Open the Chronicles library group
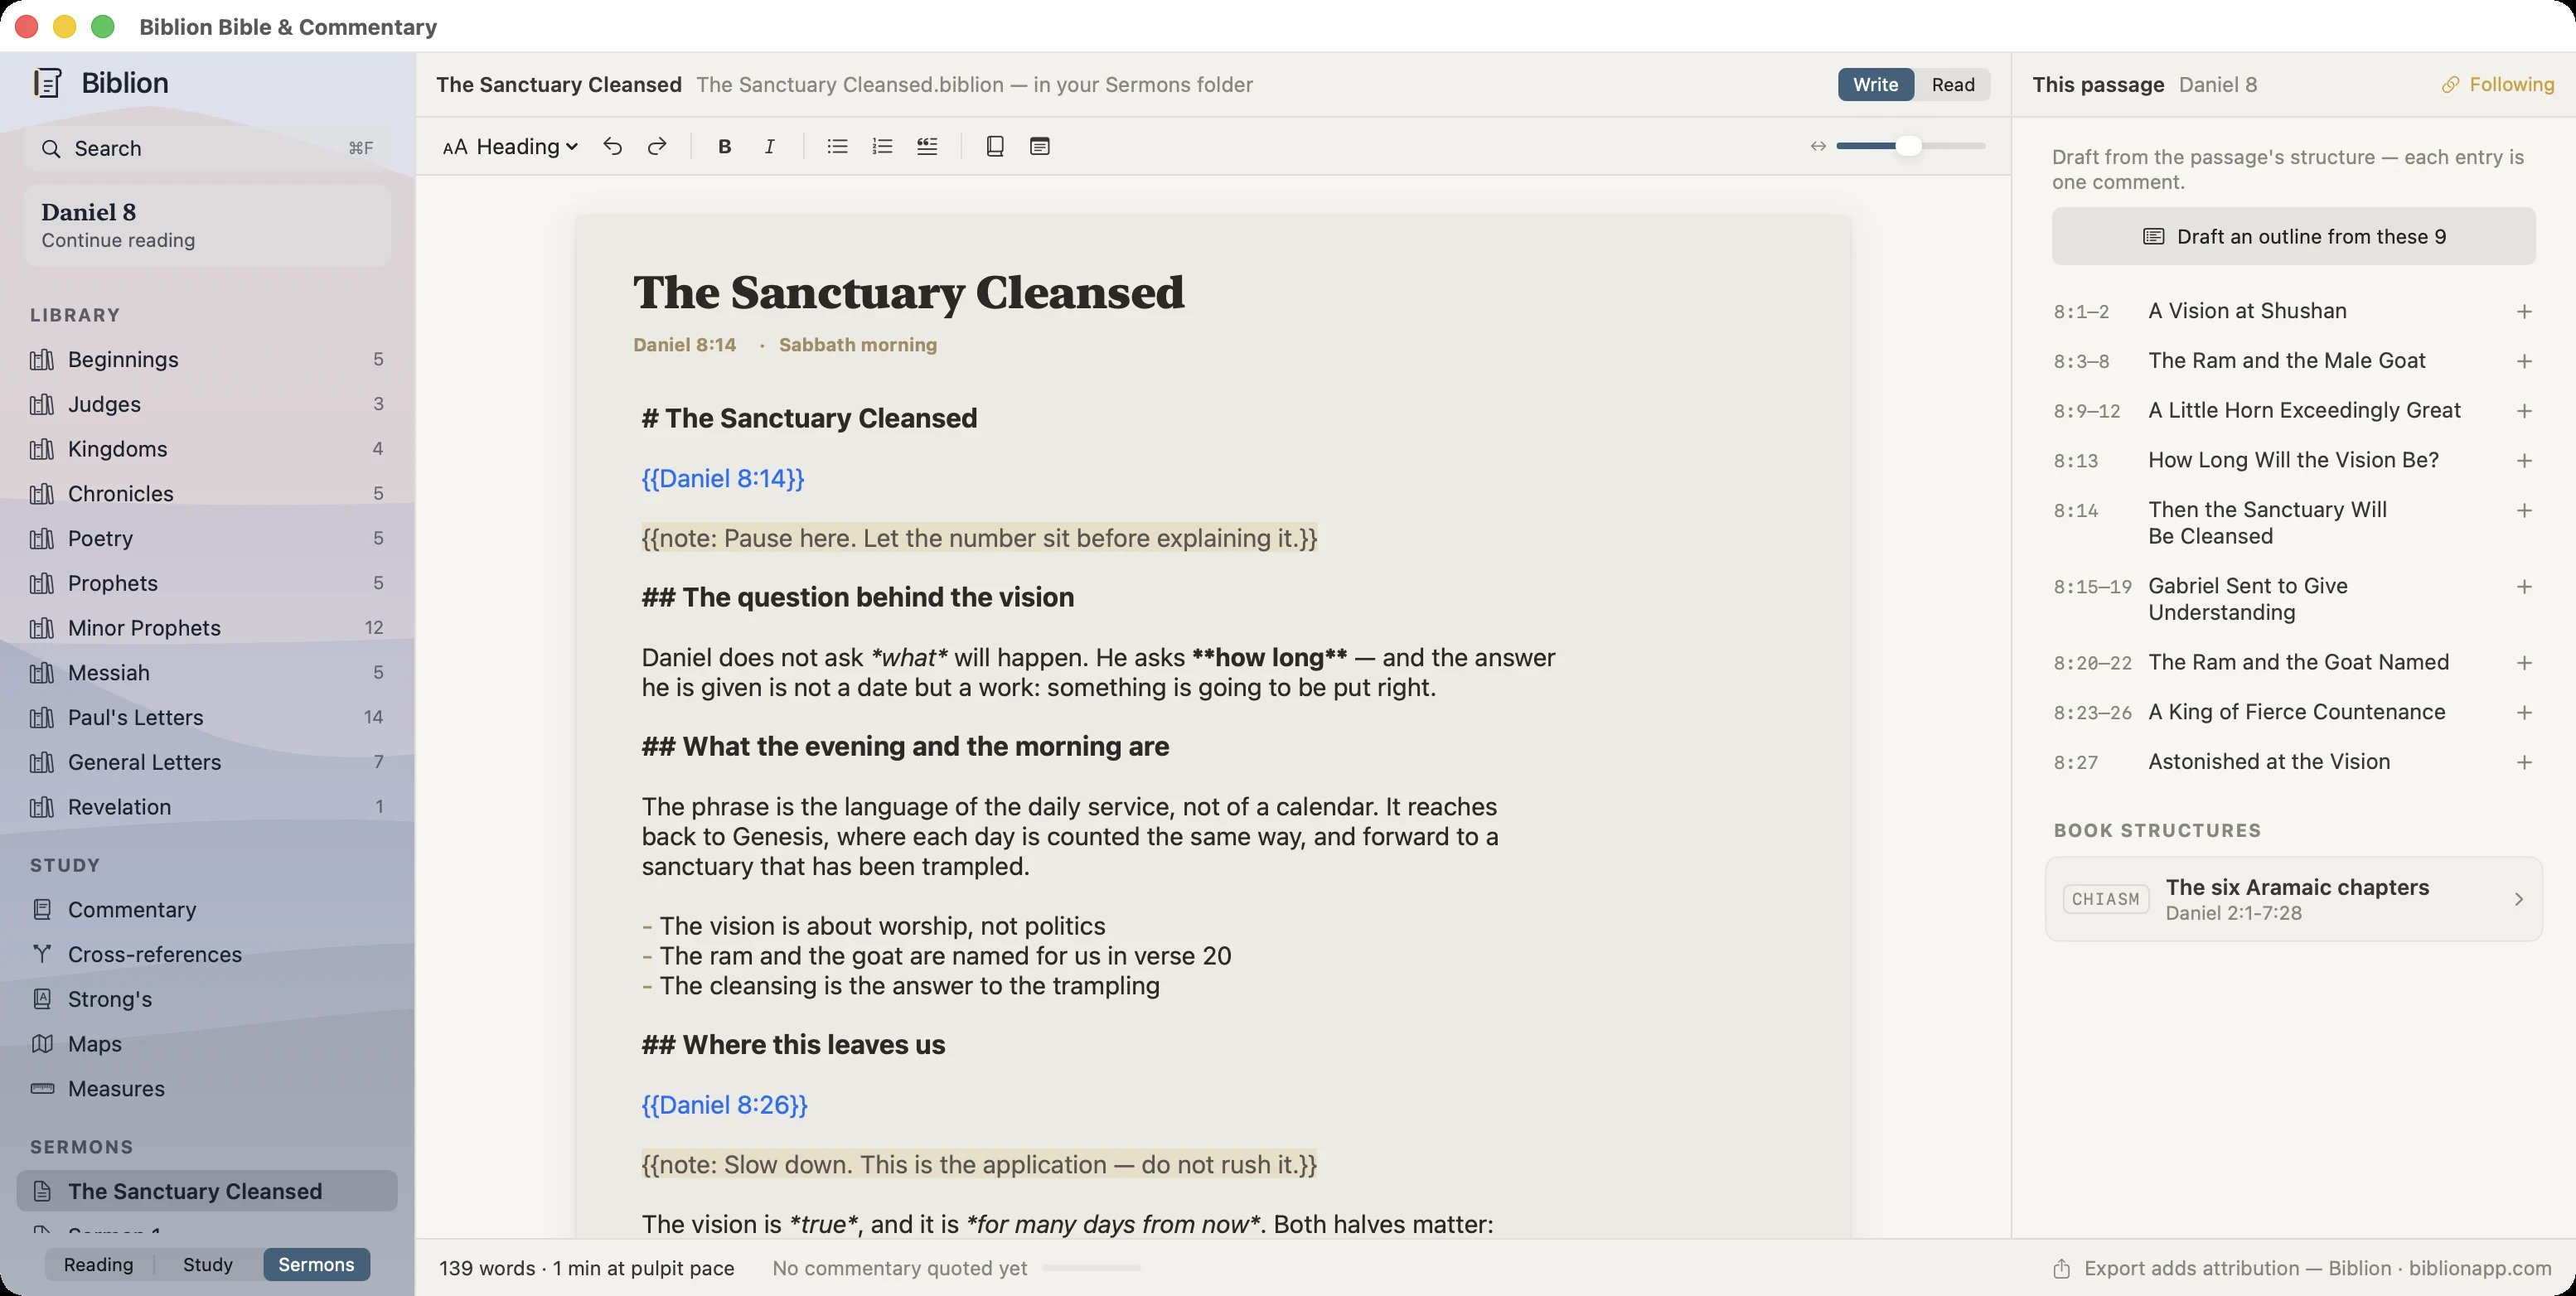2576x1296 pixels. click(207, 494)
